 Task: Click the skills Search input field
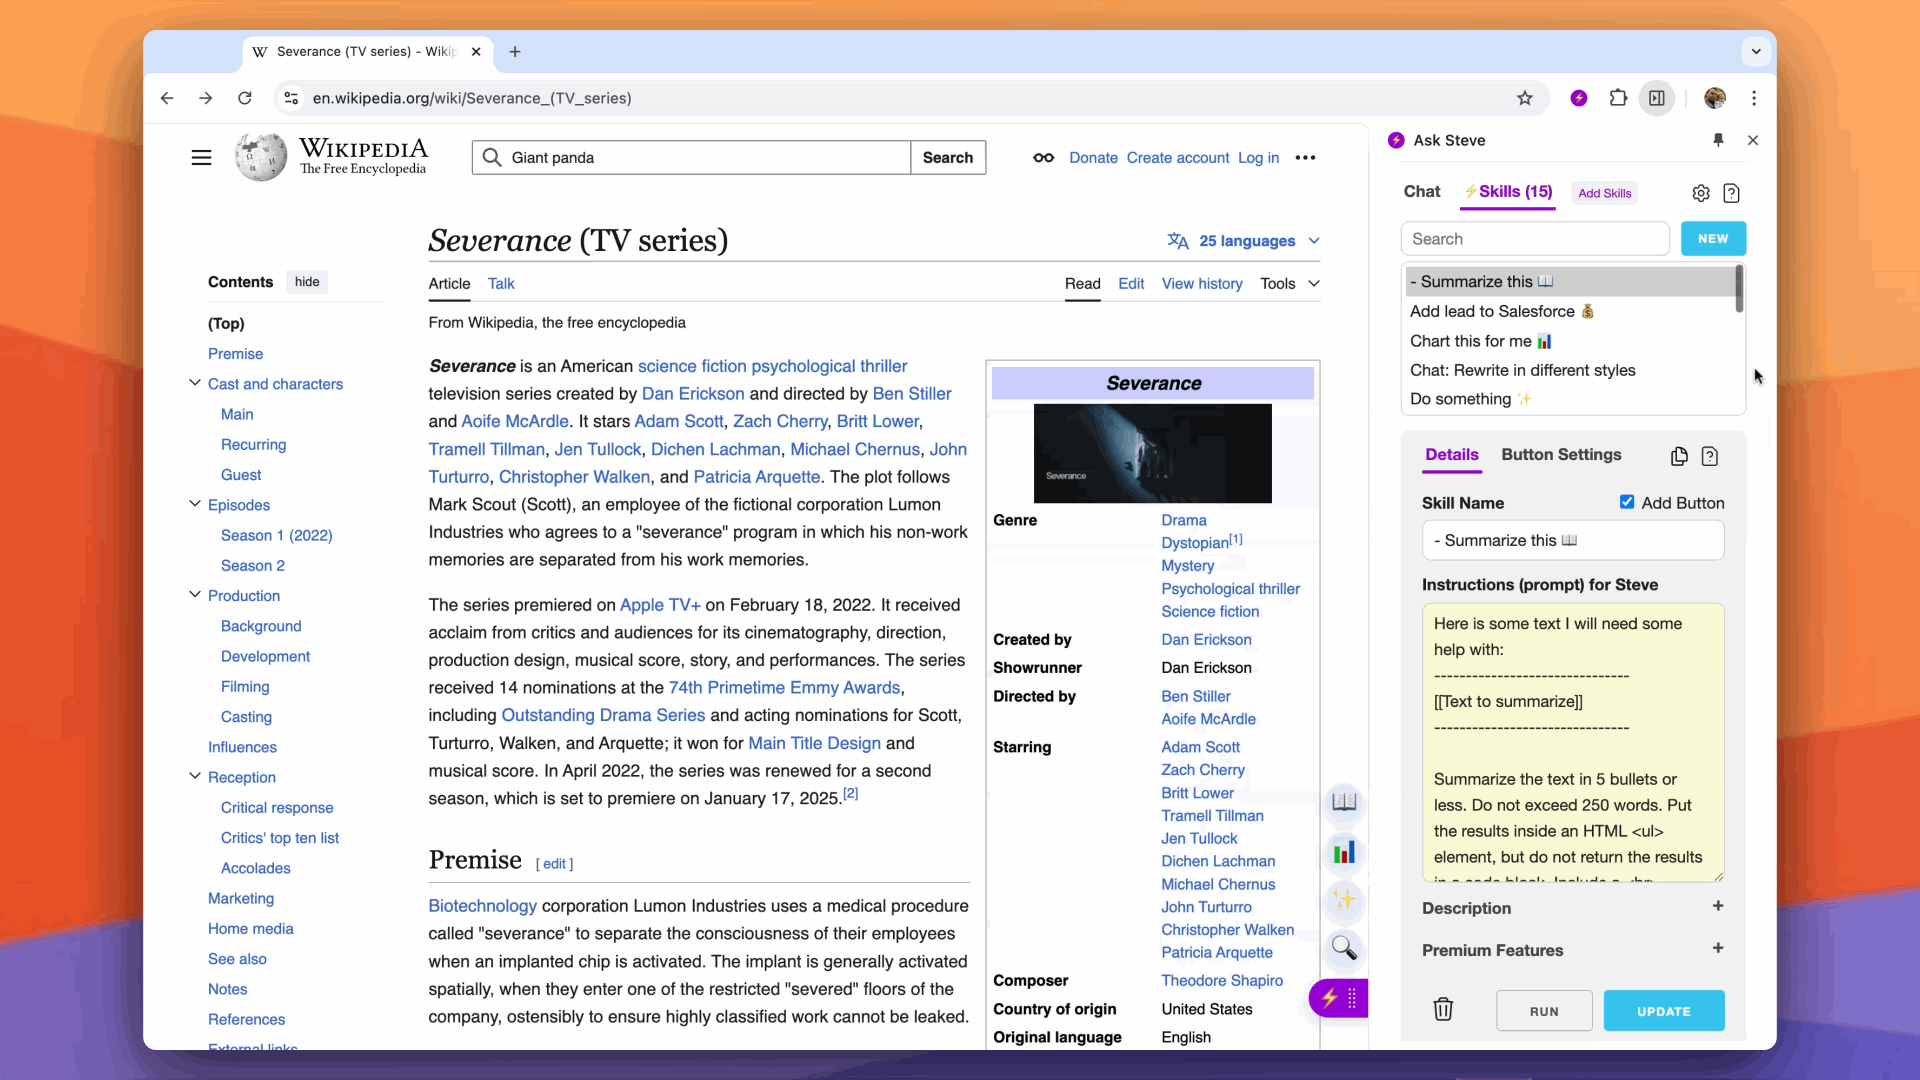pos(1534,239)
